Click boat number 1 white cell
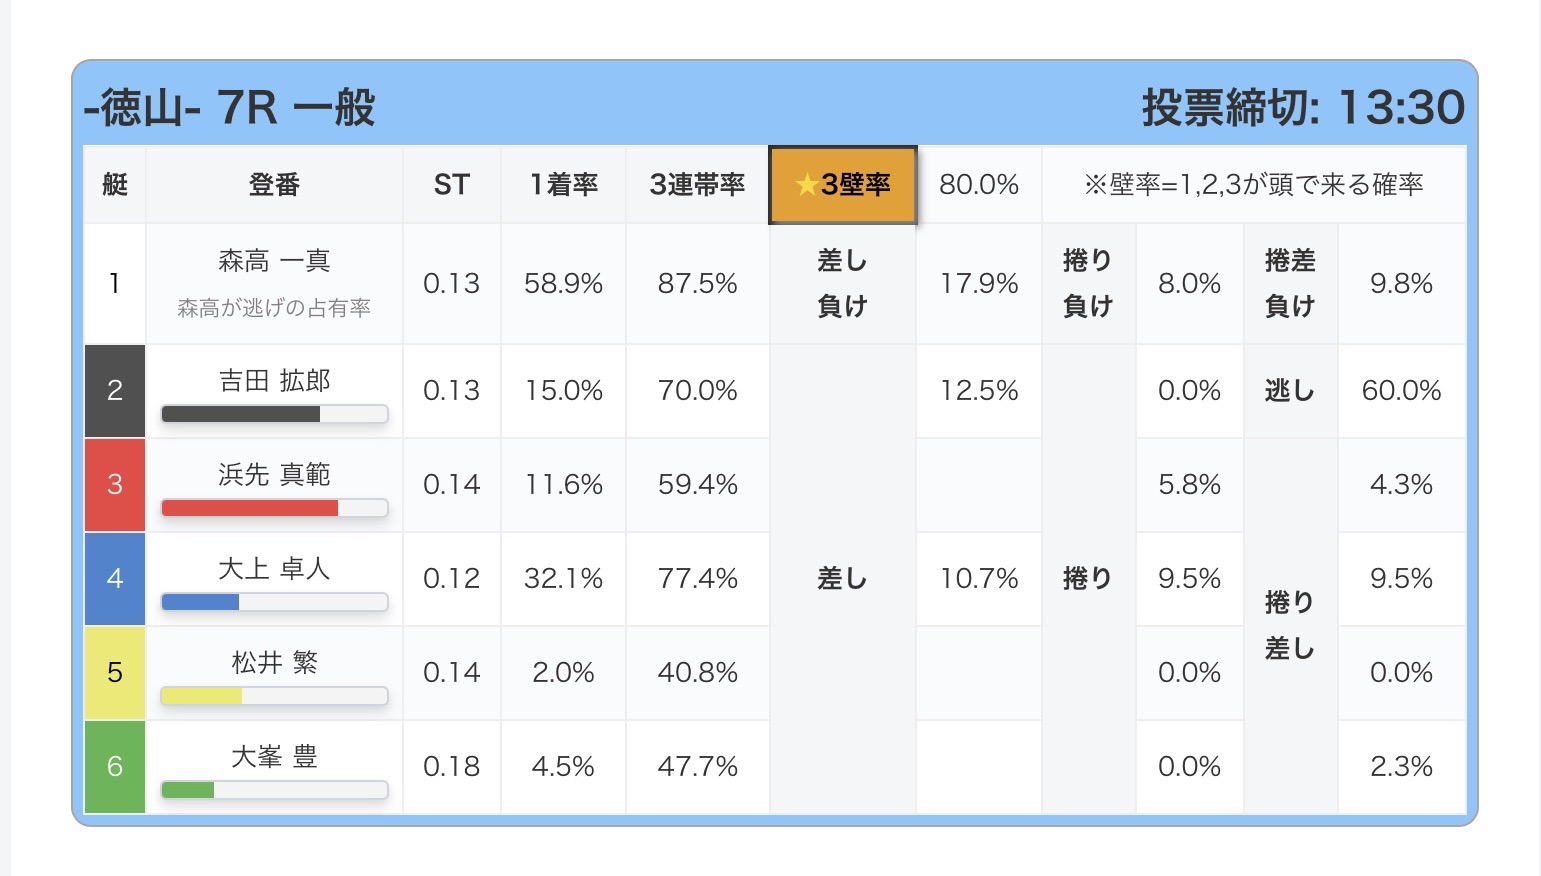 point(115,284)
